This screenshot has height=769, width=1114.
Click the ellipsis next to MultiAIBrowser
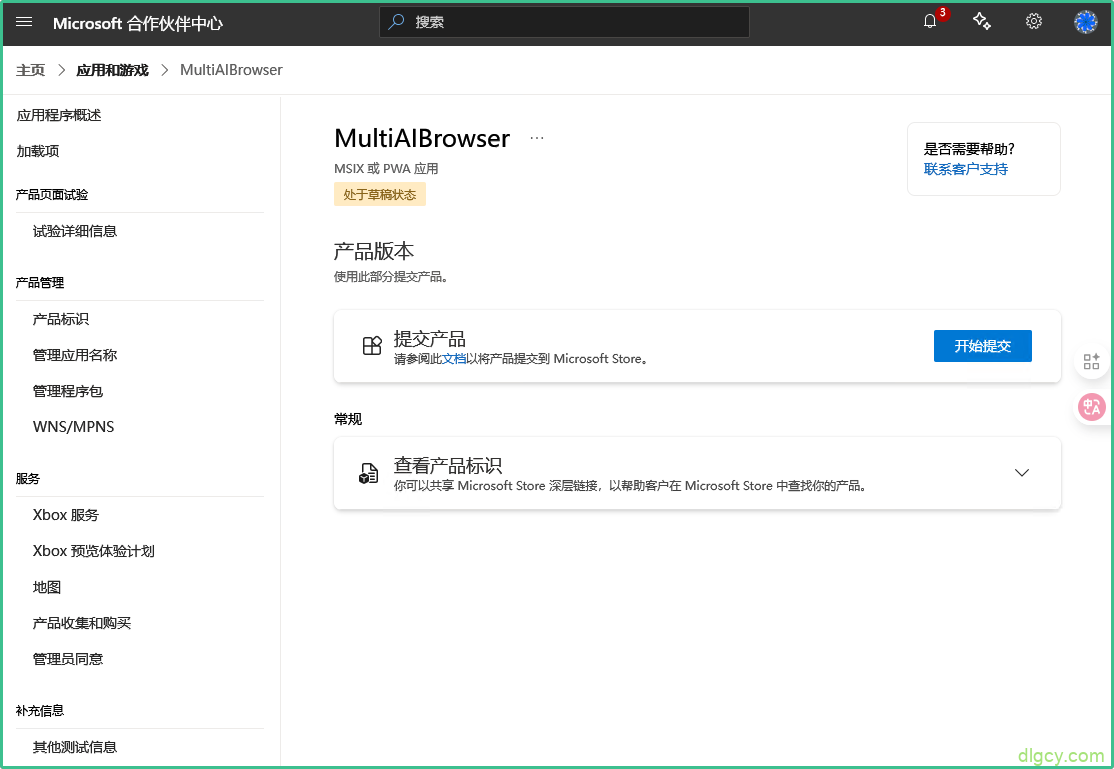click(537, 138)
